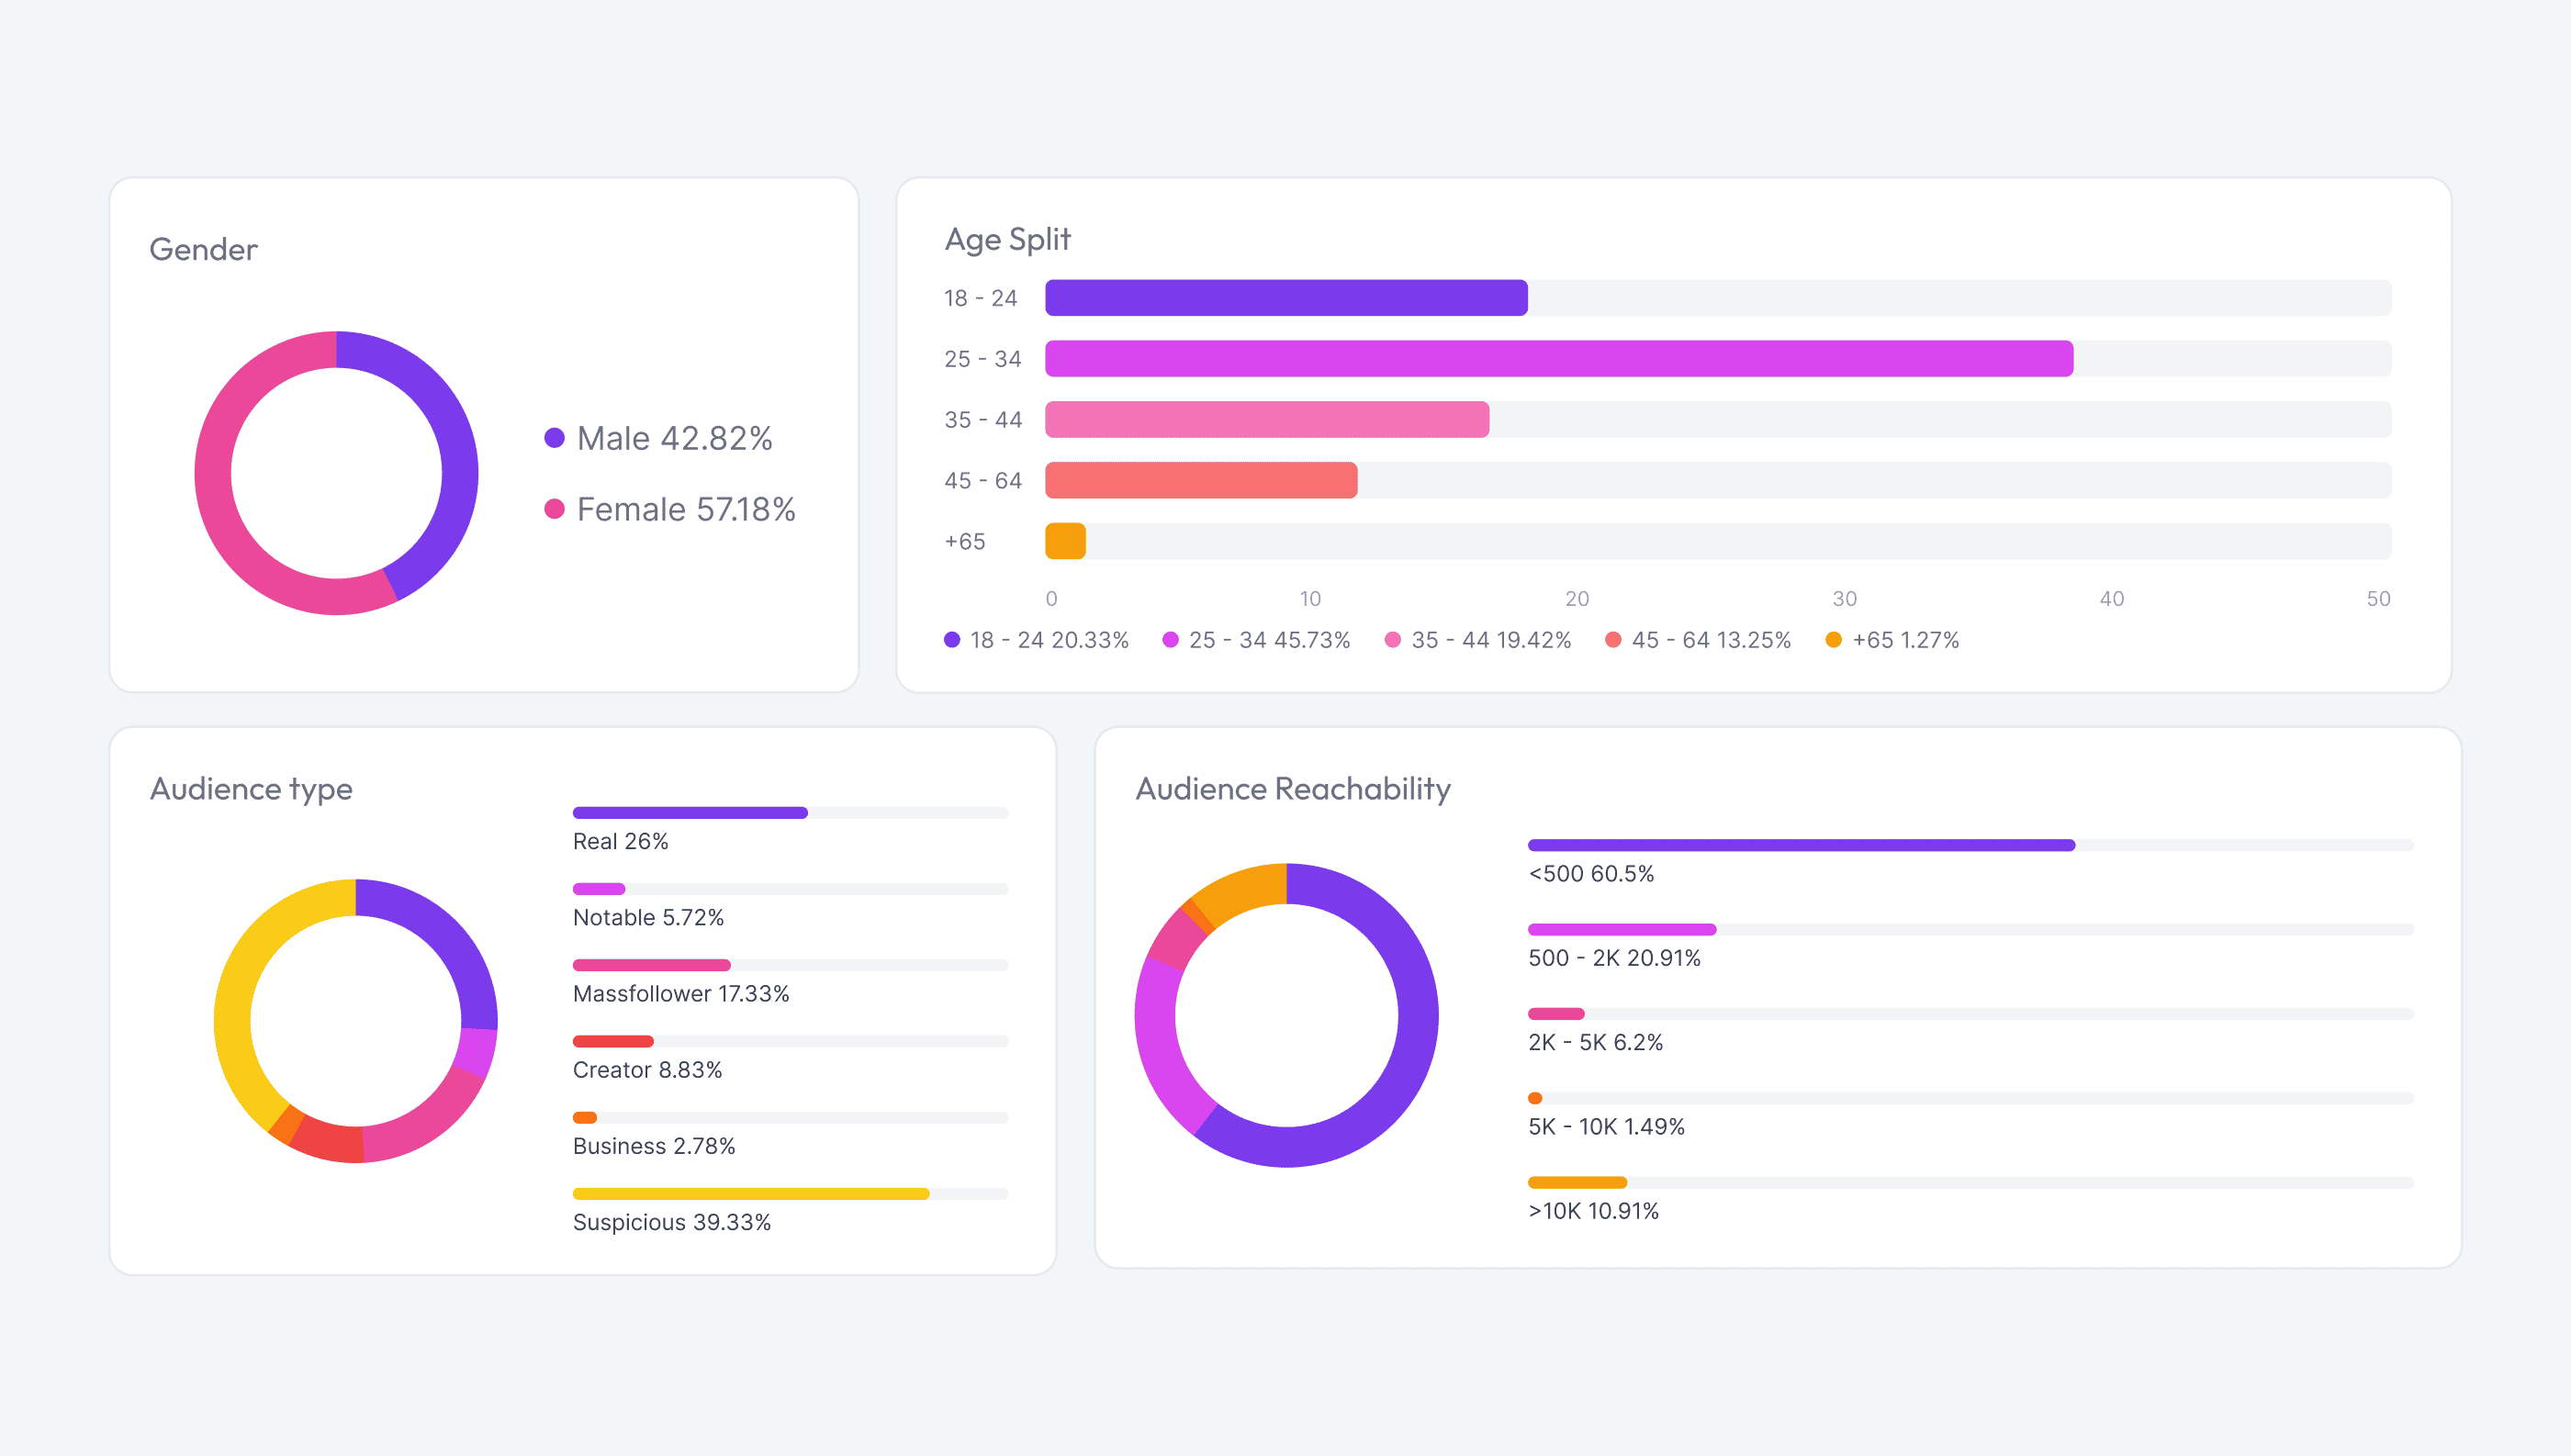The width and height of the screenshot is (2571, 1456).
Task: Click the Female 57.18% legend label
Action: point(686,509)
